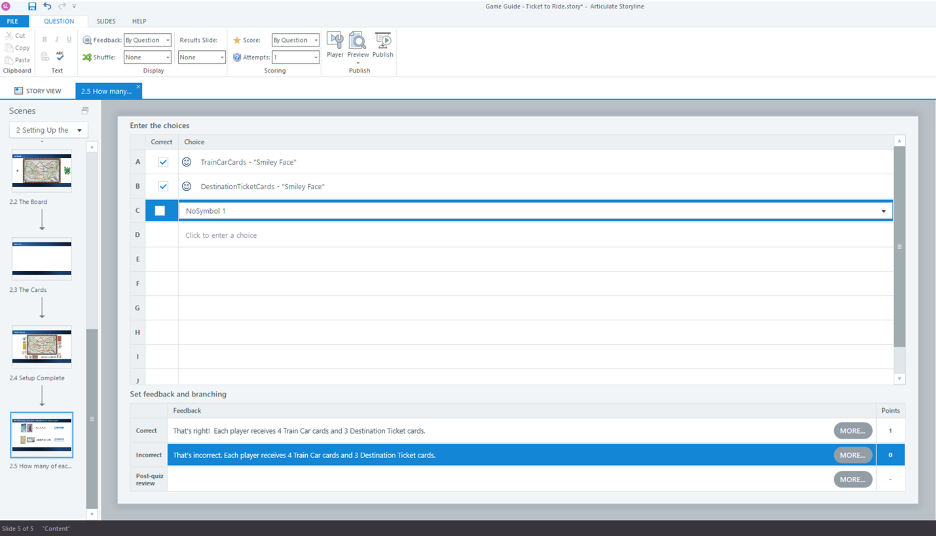The image size is (936, 536).
Task: Click the Score star icon
Action: click(237, 40)
